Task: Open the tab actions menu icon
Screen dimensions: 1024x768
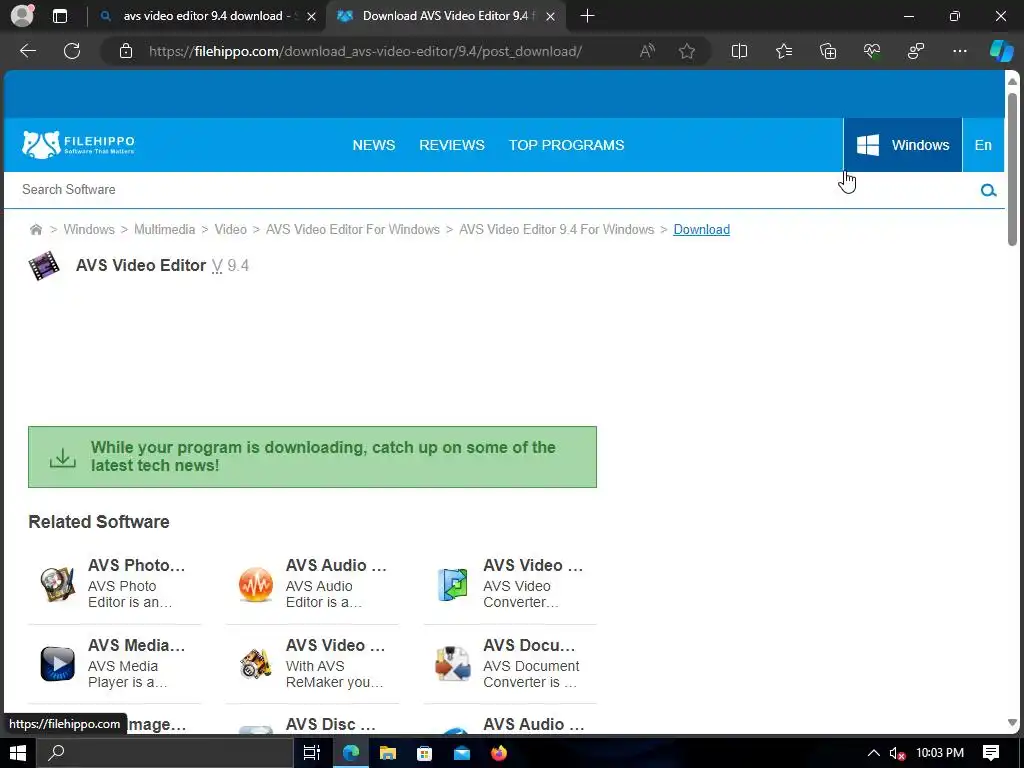Action: click(x=59, y=16)
